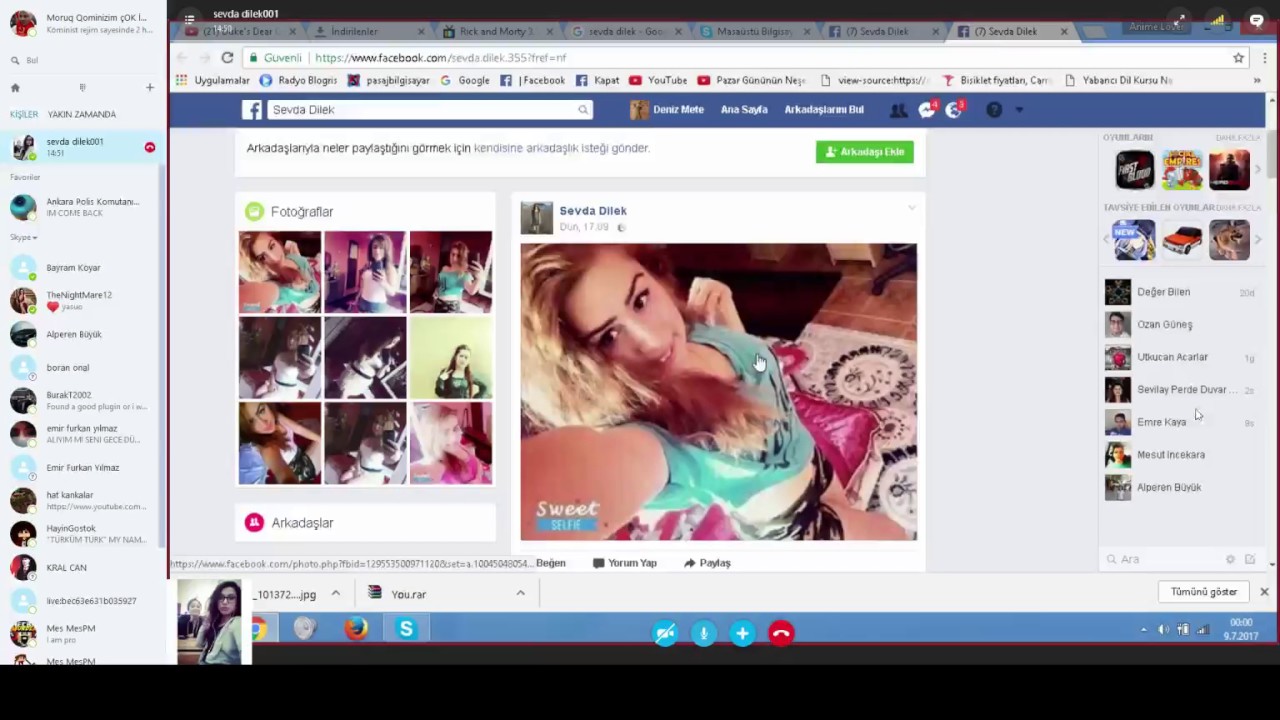Click the Skype new conversation plus icon
This screenshot has height=720, width=1280.
point(150,88)
